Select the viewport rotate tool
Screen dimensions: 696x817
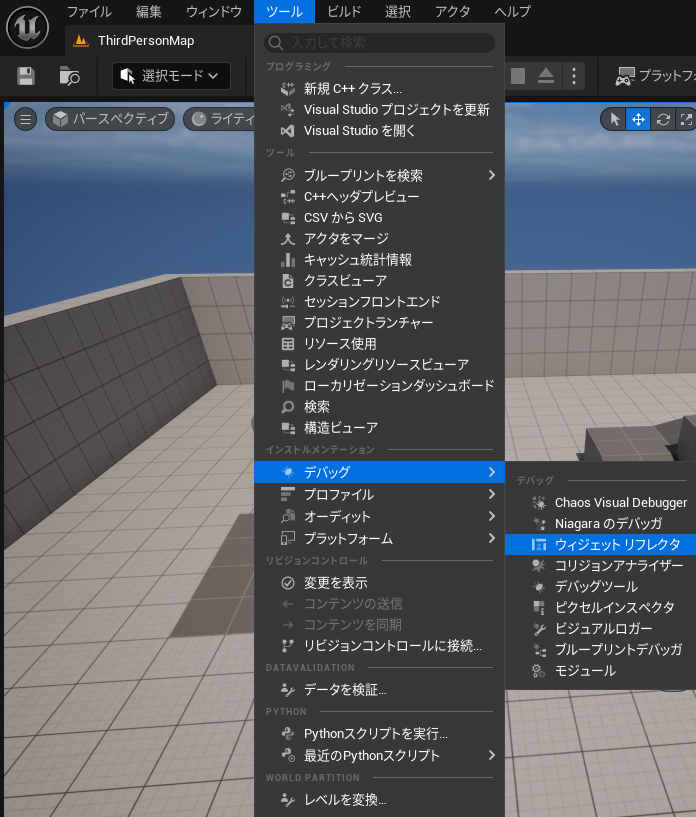pyautogui.click(x=663, y=119)
